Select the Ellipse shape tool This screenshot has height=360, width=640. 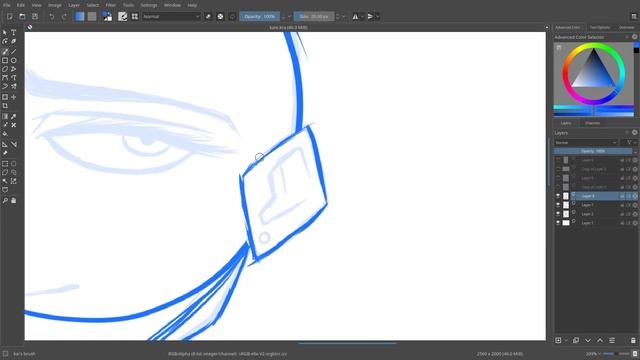coord(13,60)
